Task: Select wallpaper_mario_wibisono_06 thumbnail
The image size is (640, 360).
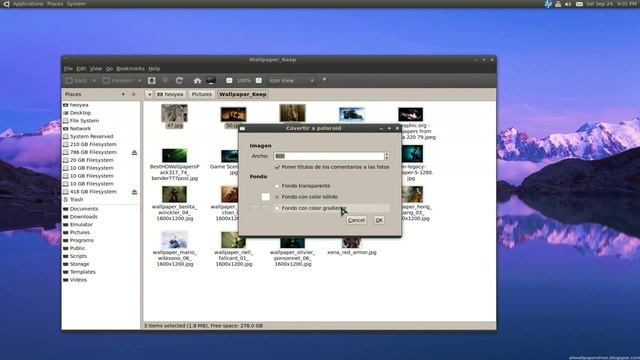Action: tap(174, 240)
